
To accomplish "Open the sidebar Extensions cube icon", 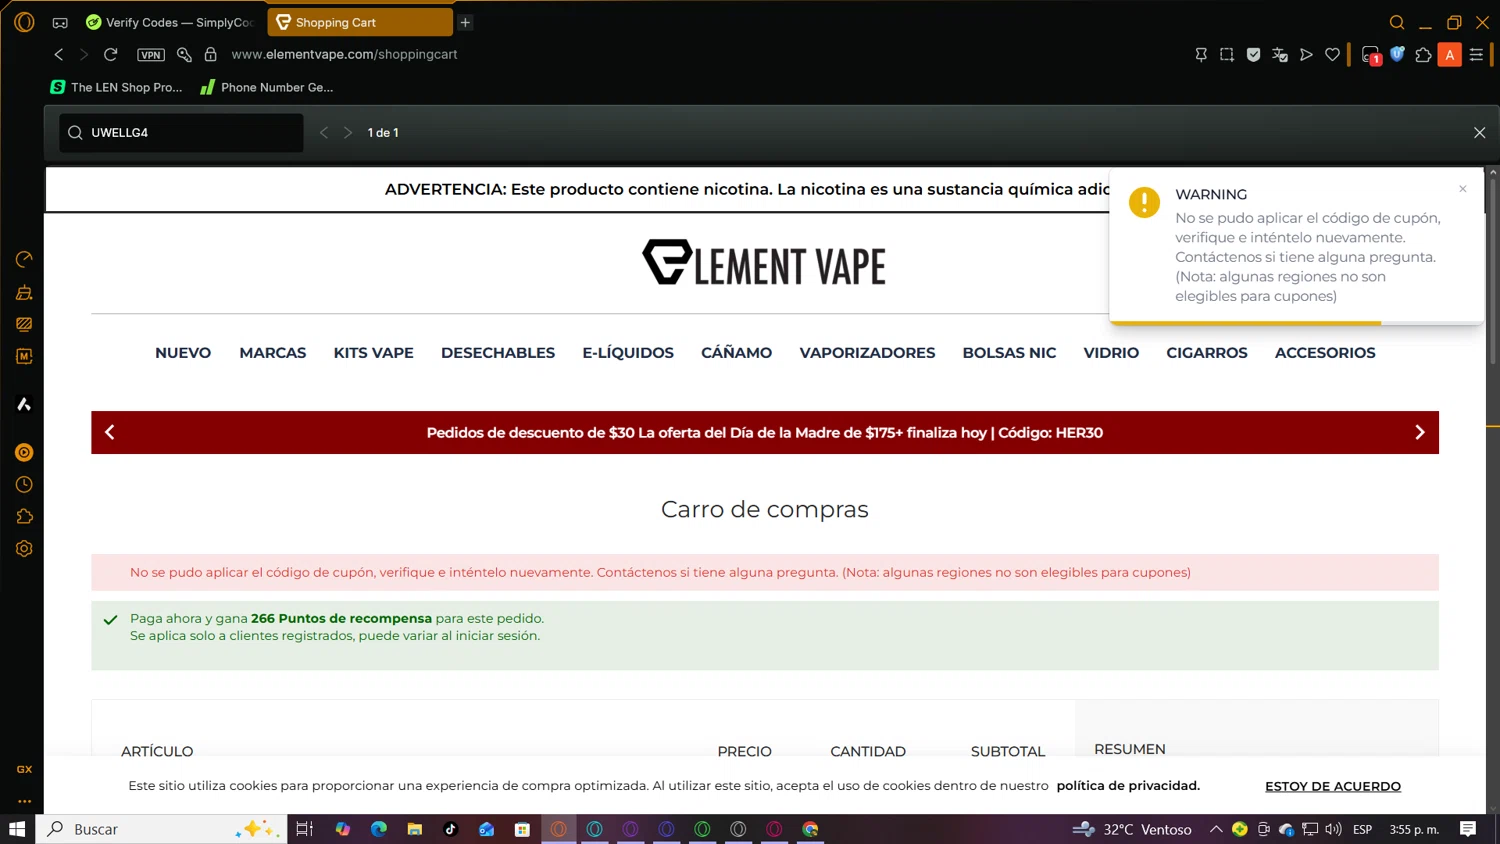I will pos(24,516).
